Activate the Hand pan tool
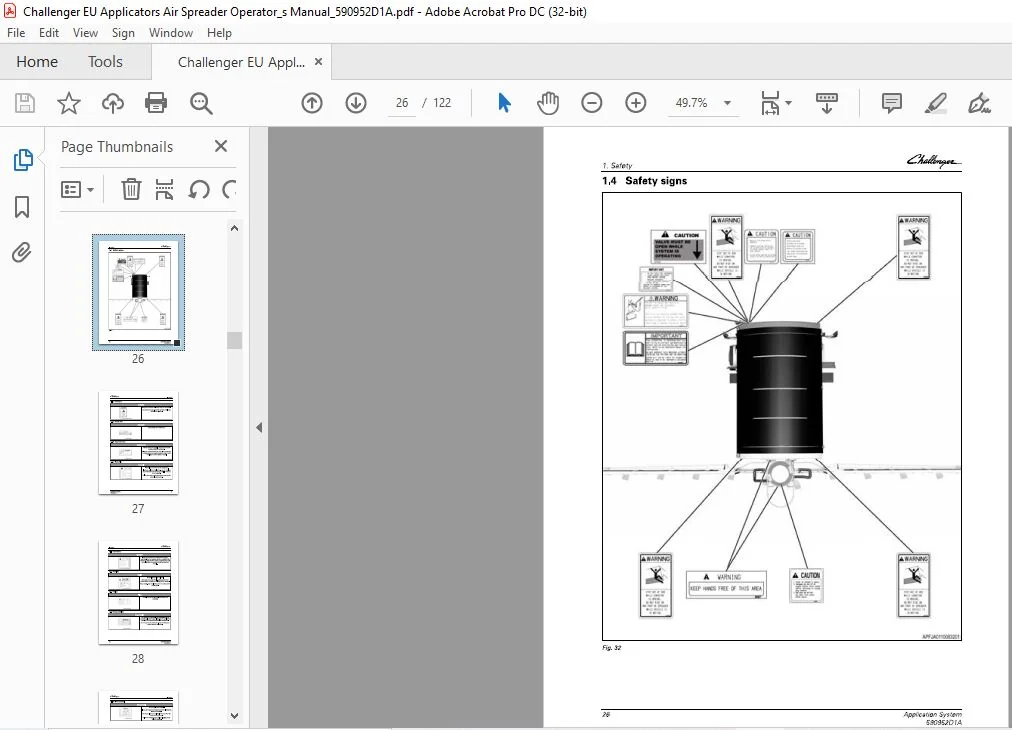The height and width of the screenshot is (730, 1012). [547, 103]
